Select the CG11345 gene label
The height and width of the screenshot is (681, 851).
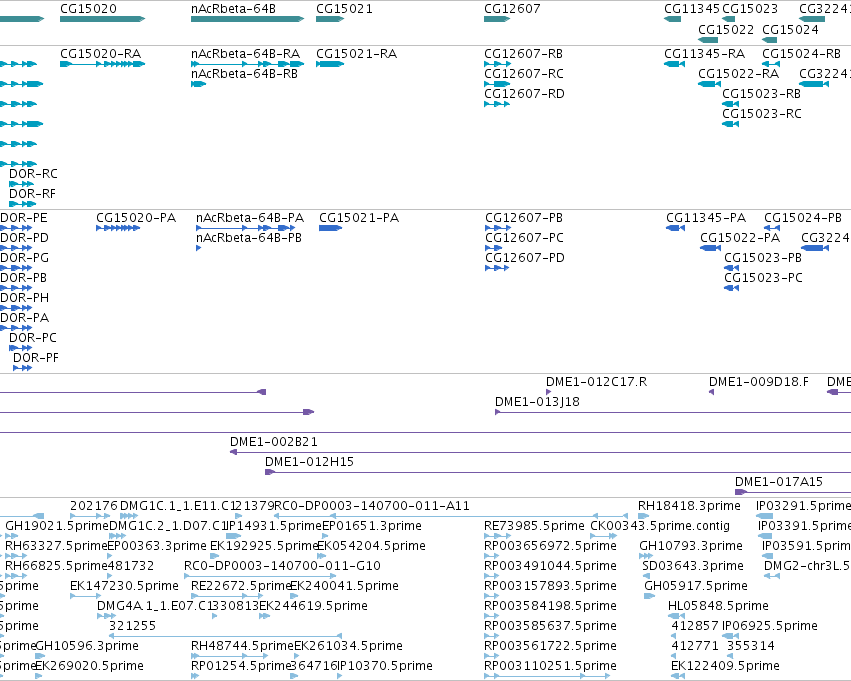point(692,9)
